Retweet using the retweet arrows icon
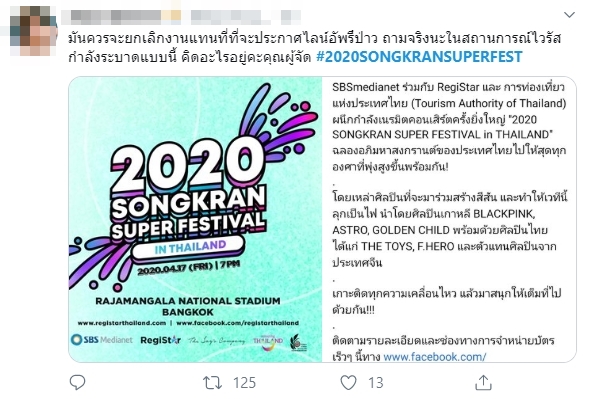This screenshot has width=591, height=399. point(213,383)
